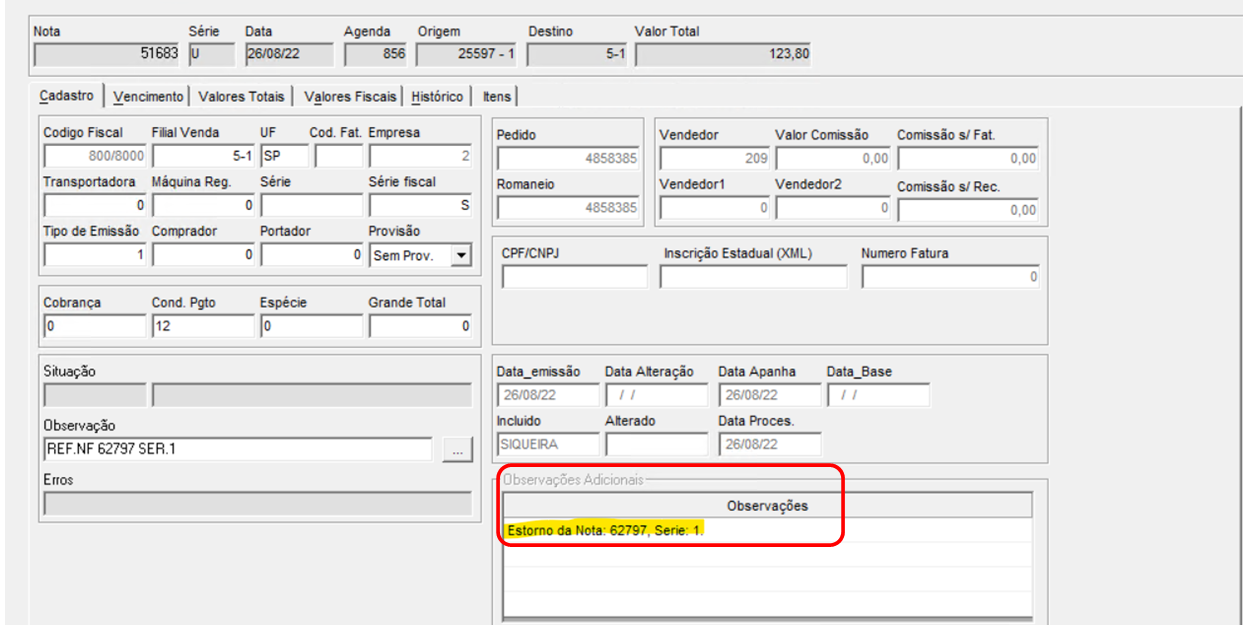Click the Data Alteração field
The width and height of the screenshot is (1243, 627).
[656, 395]
